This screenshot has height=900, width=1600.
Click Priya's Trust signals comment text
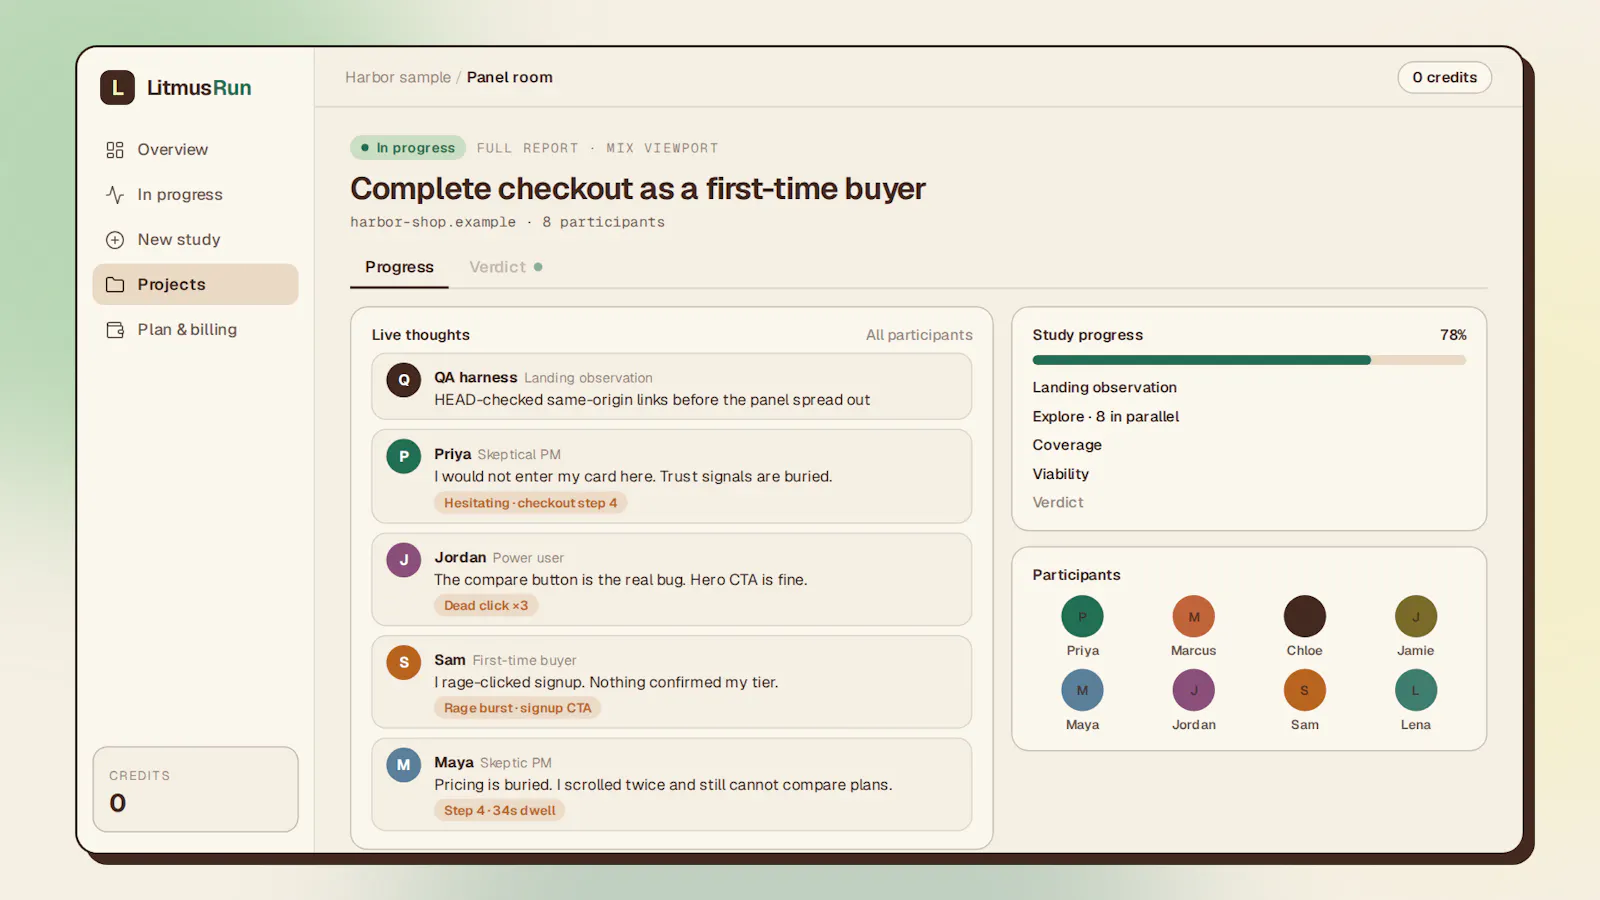[x=633, y=477]
